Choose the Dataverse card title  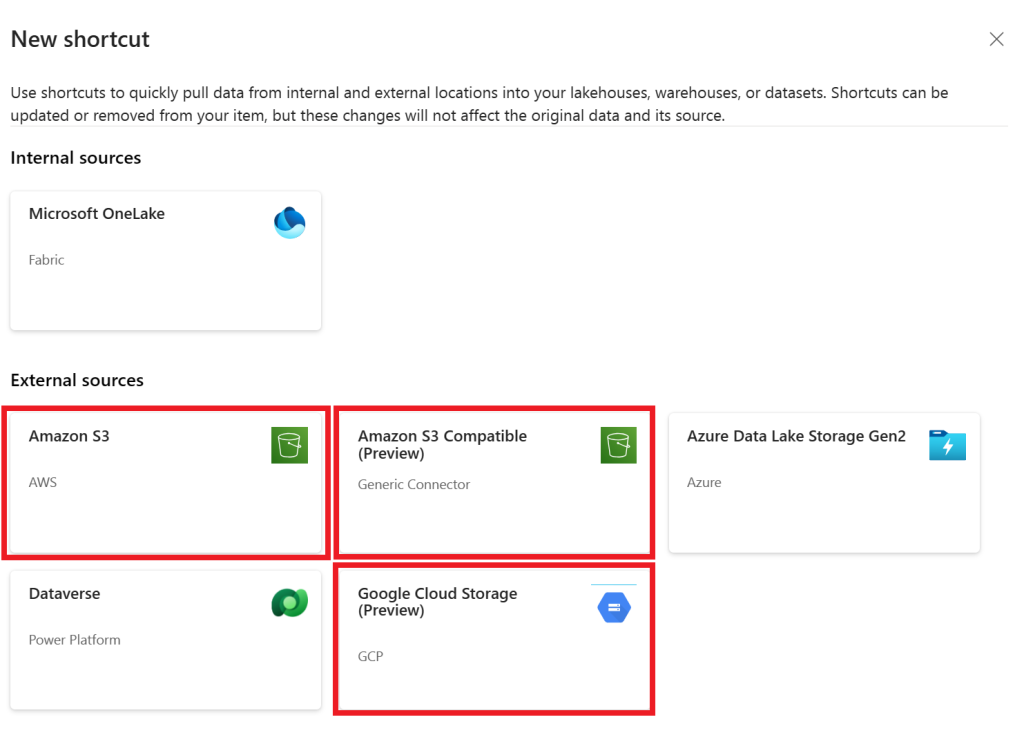[65, 594]
